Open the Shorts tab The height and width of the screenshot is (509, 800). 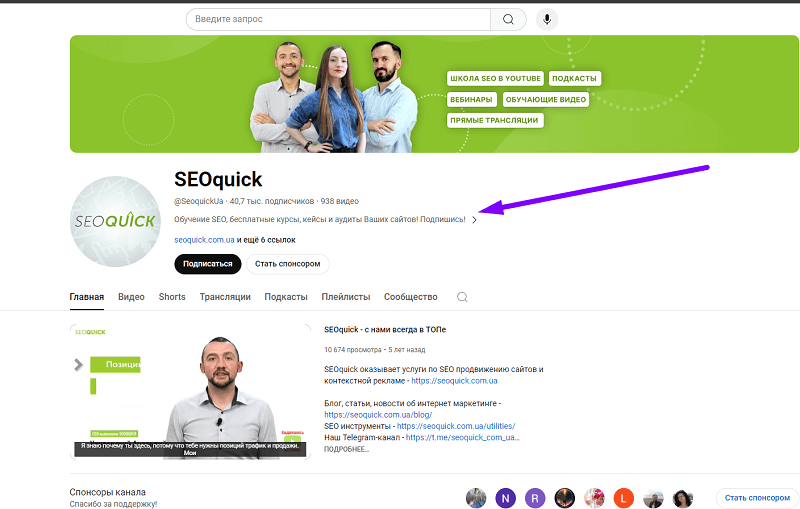(x=172, y=297)
